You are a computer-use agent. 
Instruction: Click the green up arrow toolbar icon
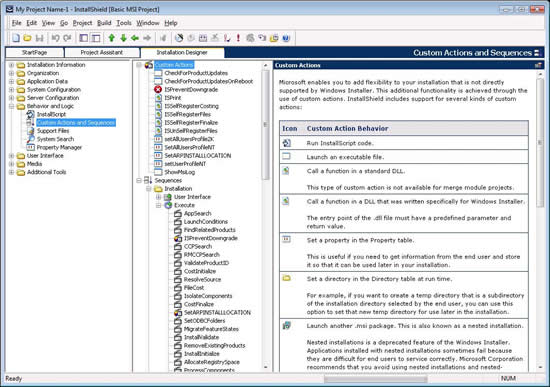pos(112,38)
